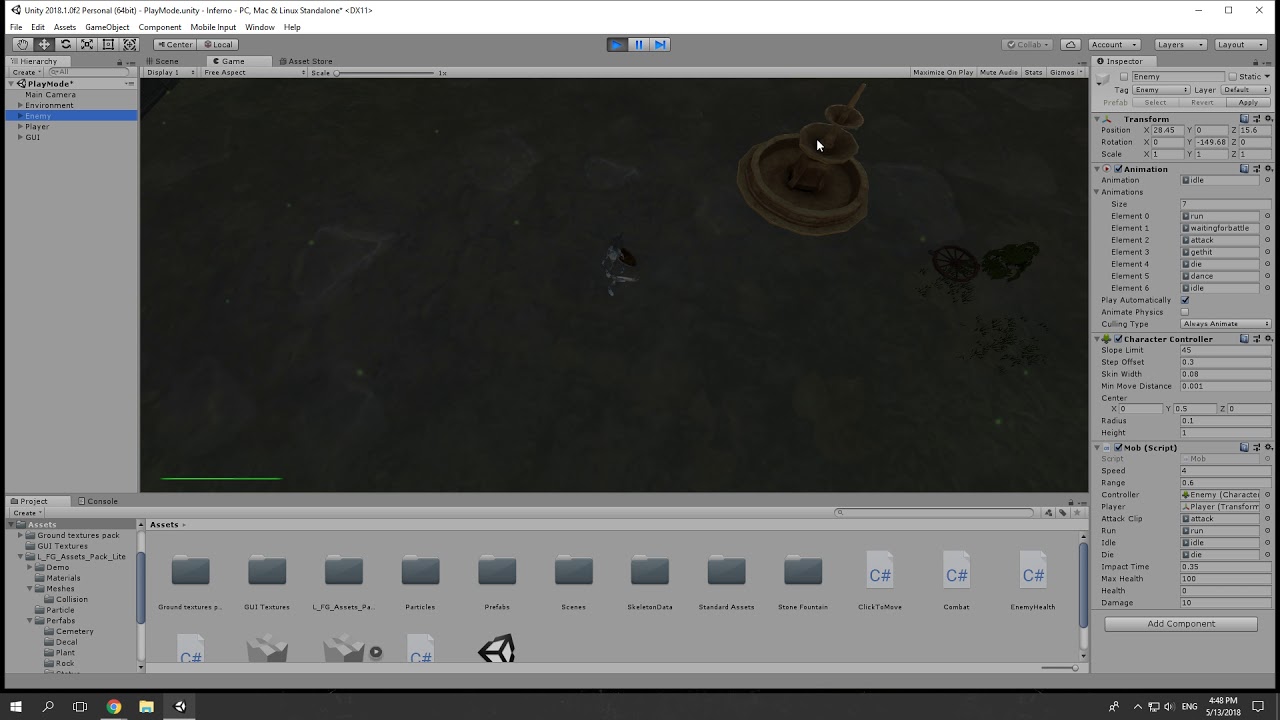
Task: Select the combined Transform tool
Action: (x=130, y=44)
